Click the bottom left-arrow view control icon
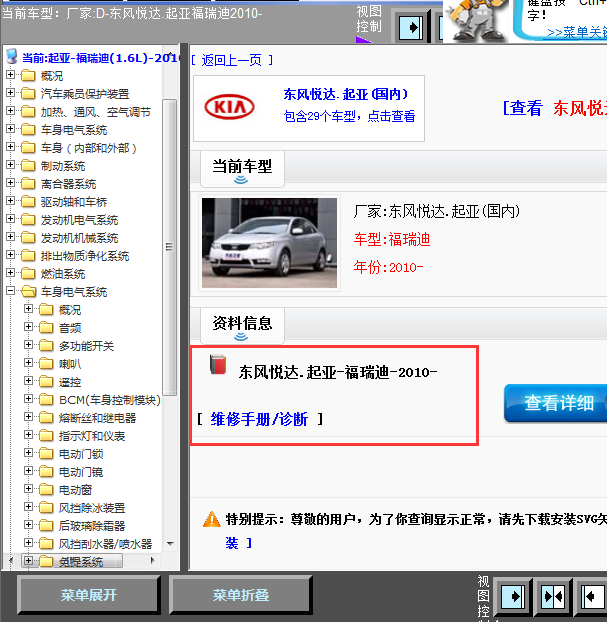The height and width of the screenshot is (622, 607). (593, 596)
